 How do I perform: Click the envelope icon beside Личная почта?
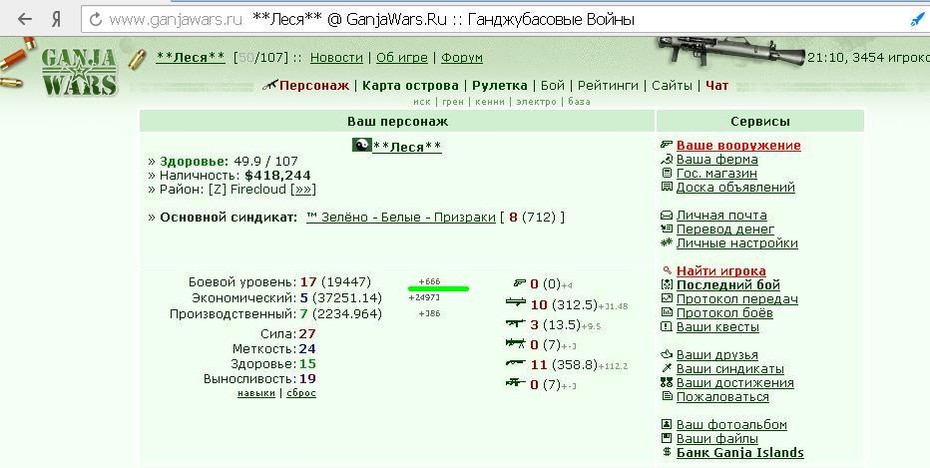point(666,215)
